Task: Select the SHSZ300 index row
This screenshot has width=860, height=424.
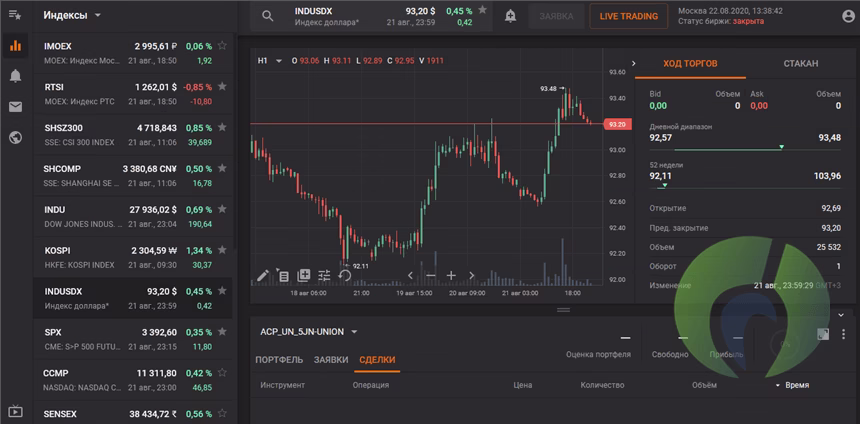Action: tap(133, 135)
